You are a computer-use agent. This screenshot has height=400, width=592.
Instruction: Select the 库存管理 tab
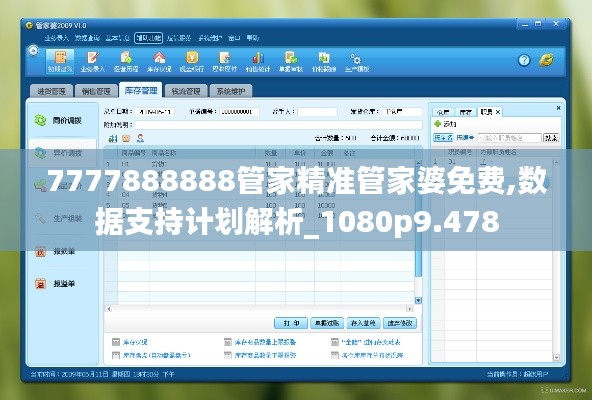[x=141, y=90]
